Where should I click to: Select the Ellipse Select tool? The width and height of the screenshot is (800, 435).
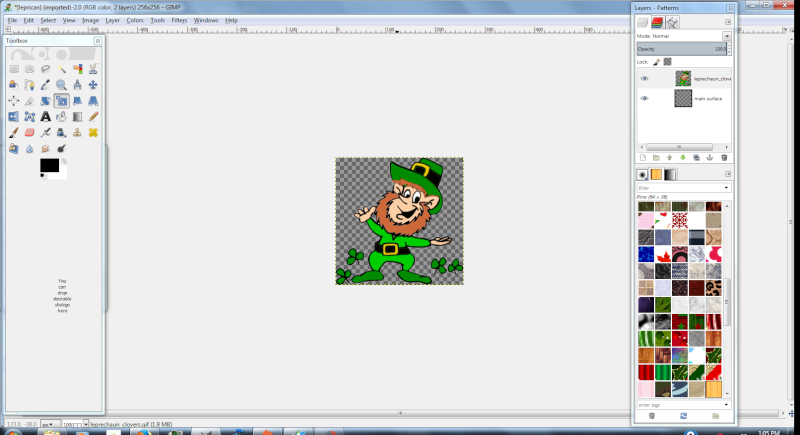30,69
